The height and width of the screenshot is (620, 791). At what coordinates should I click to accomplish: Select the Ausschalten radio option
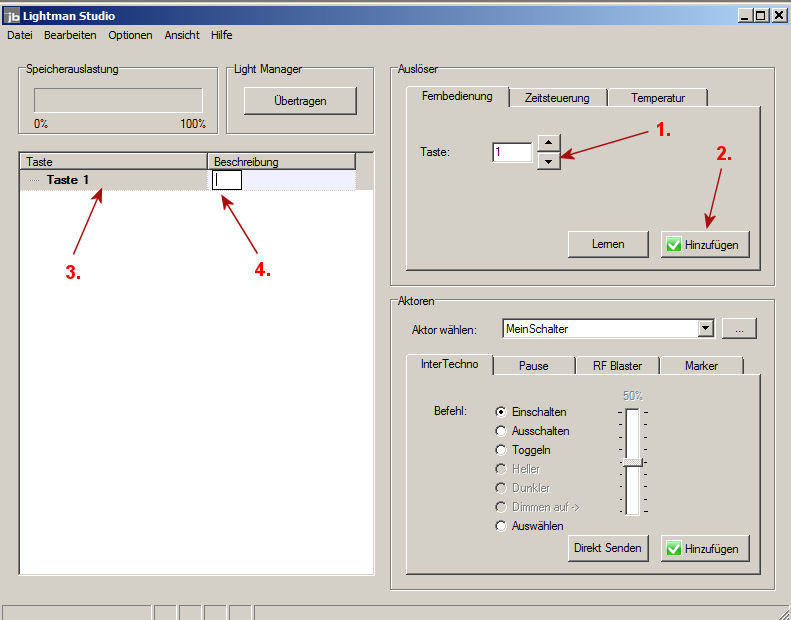tap(501, 431)
